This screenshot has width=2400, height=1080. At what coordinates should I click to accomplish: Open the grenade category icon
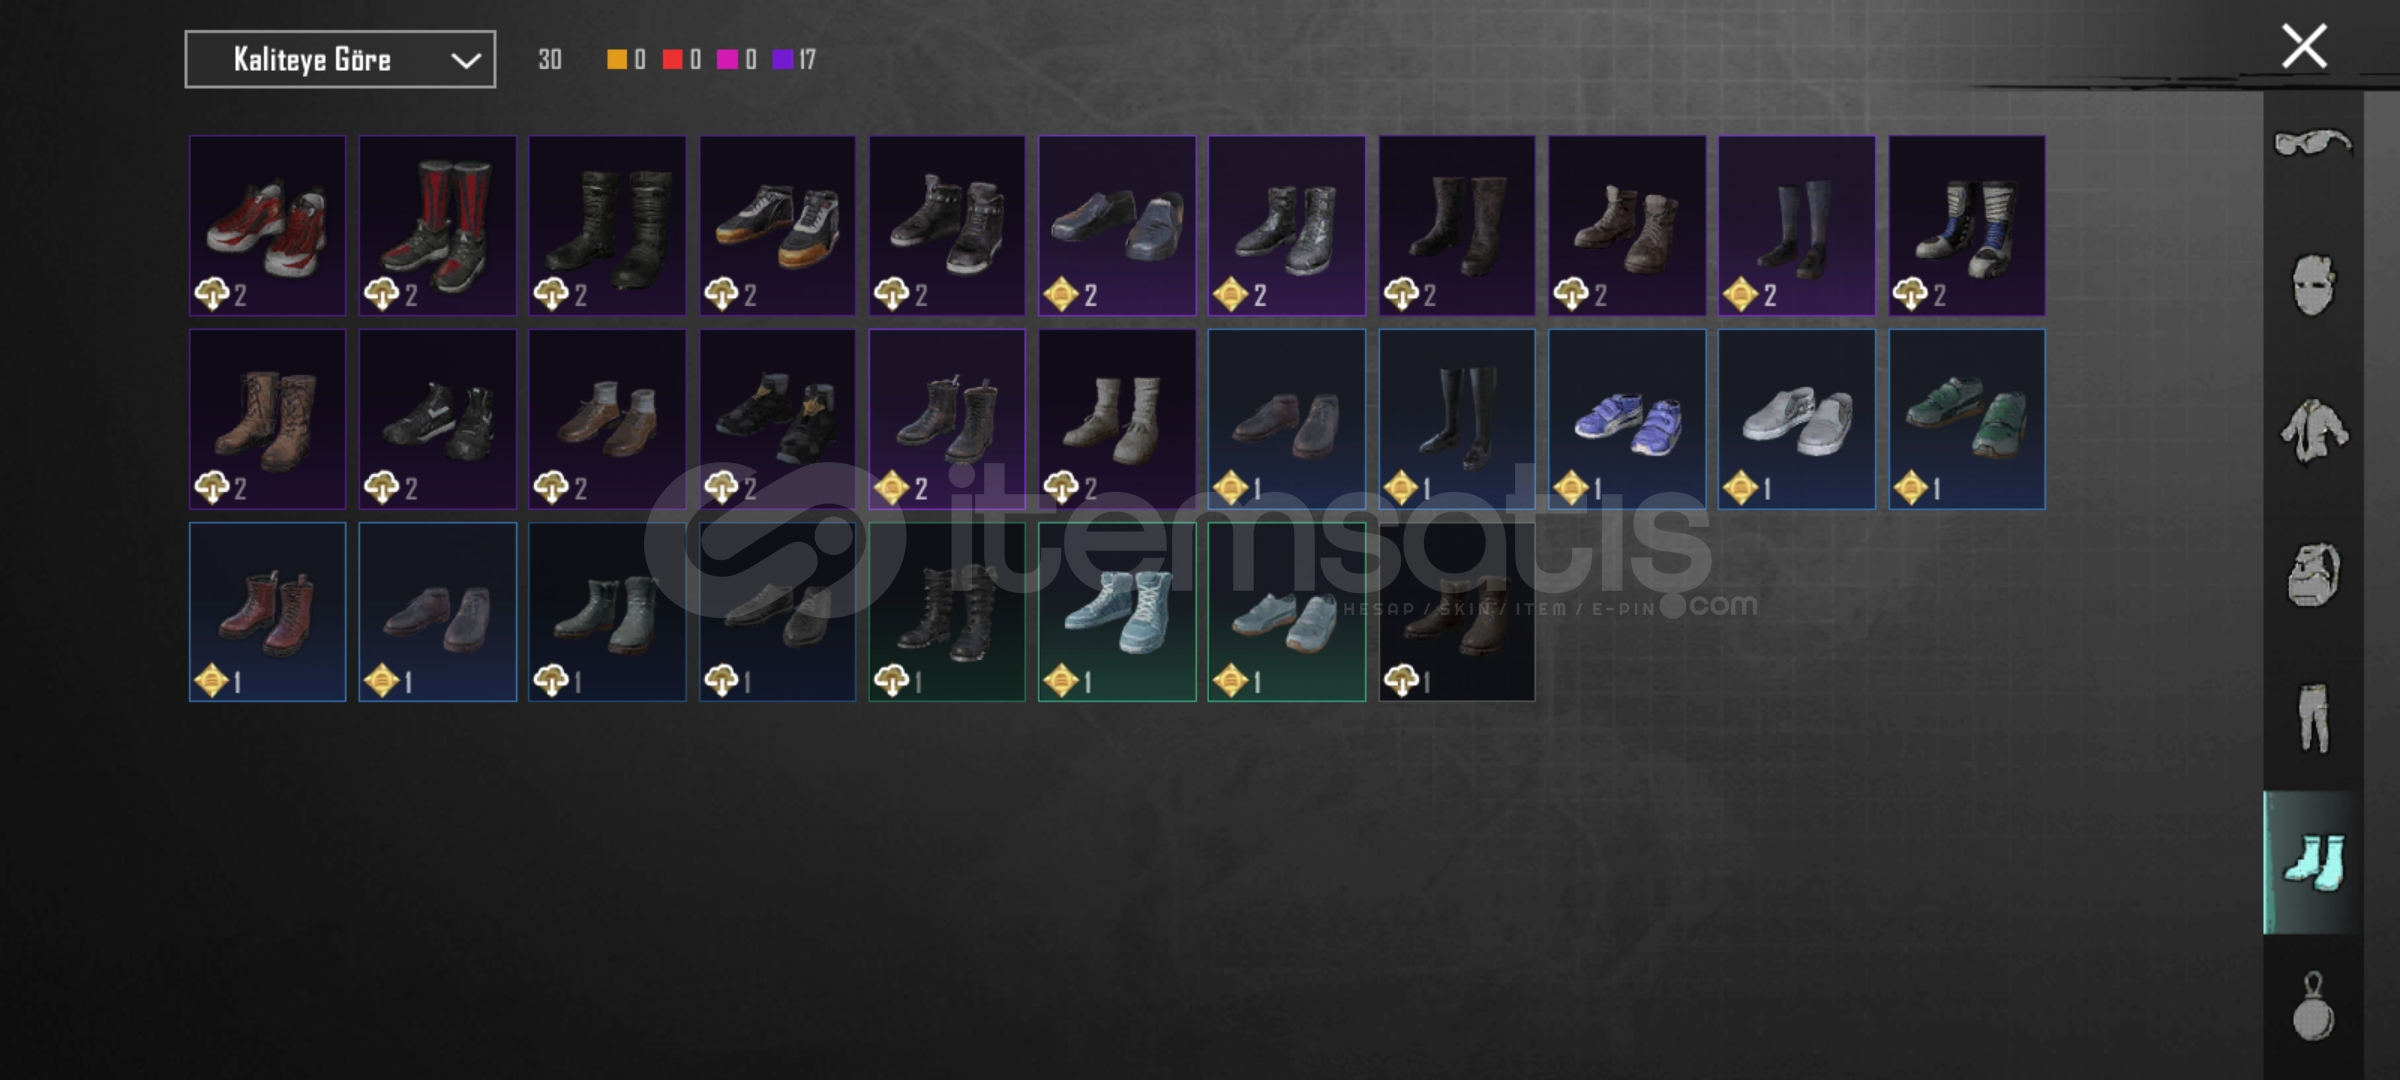coord(2313,1006)
